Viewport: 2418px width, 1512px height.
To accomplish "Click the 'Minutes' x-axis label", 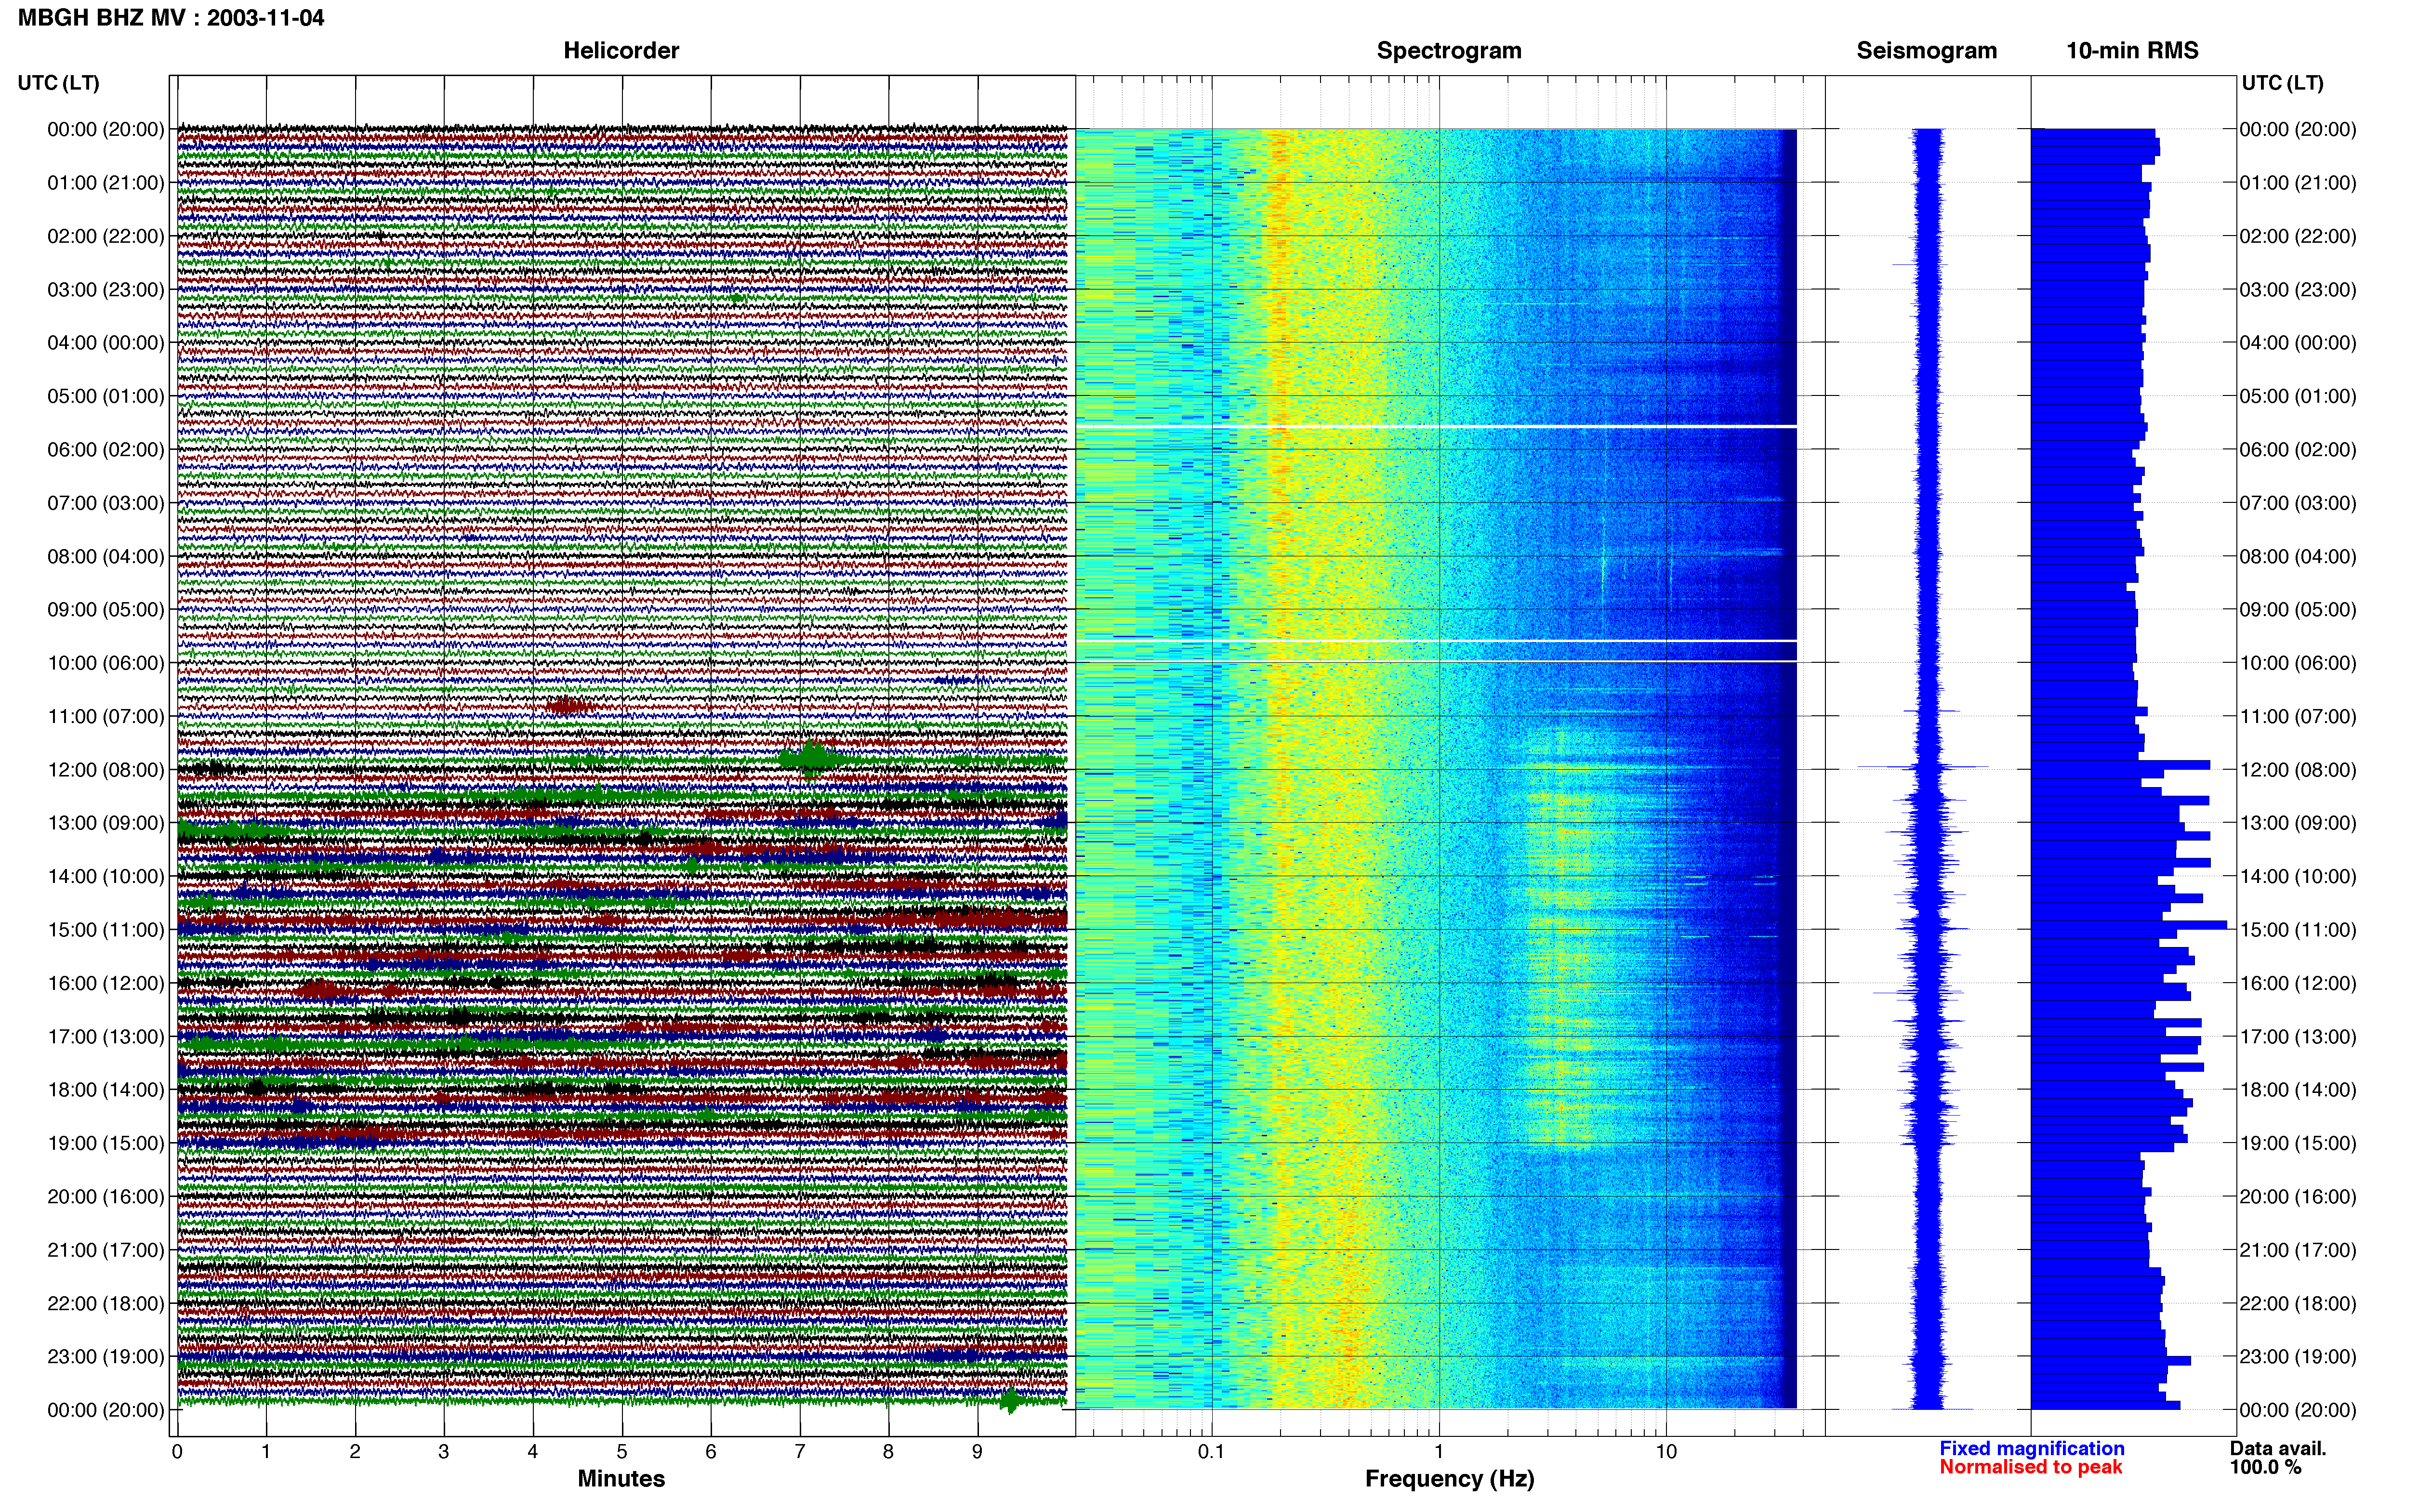I will tap(621, 1478).
